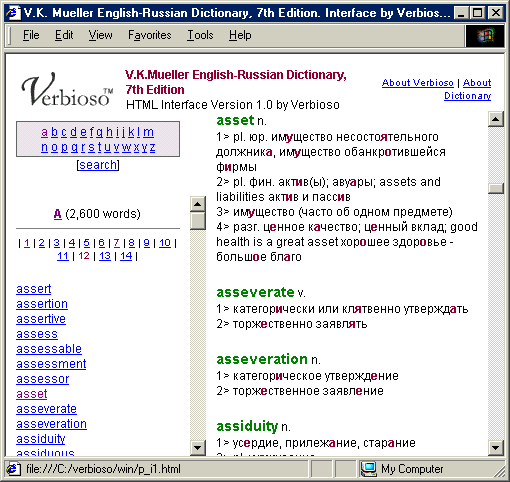The image size is (510, 482).
Task: Click the dictionary title heading text
Action: pos(236,82)
